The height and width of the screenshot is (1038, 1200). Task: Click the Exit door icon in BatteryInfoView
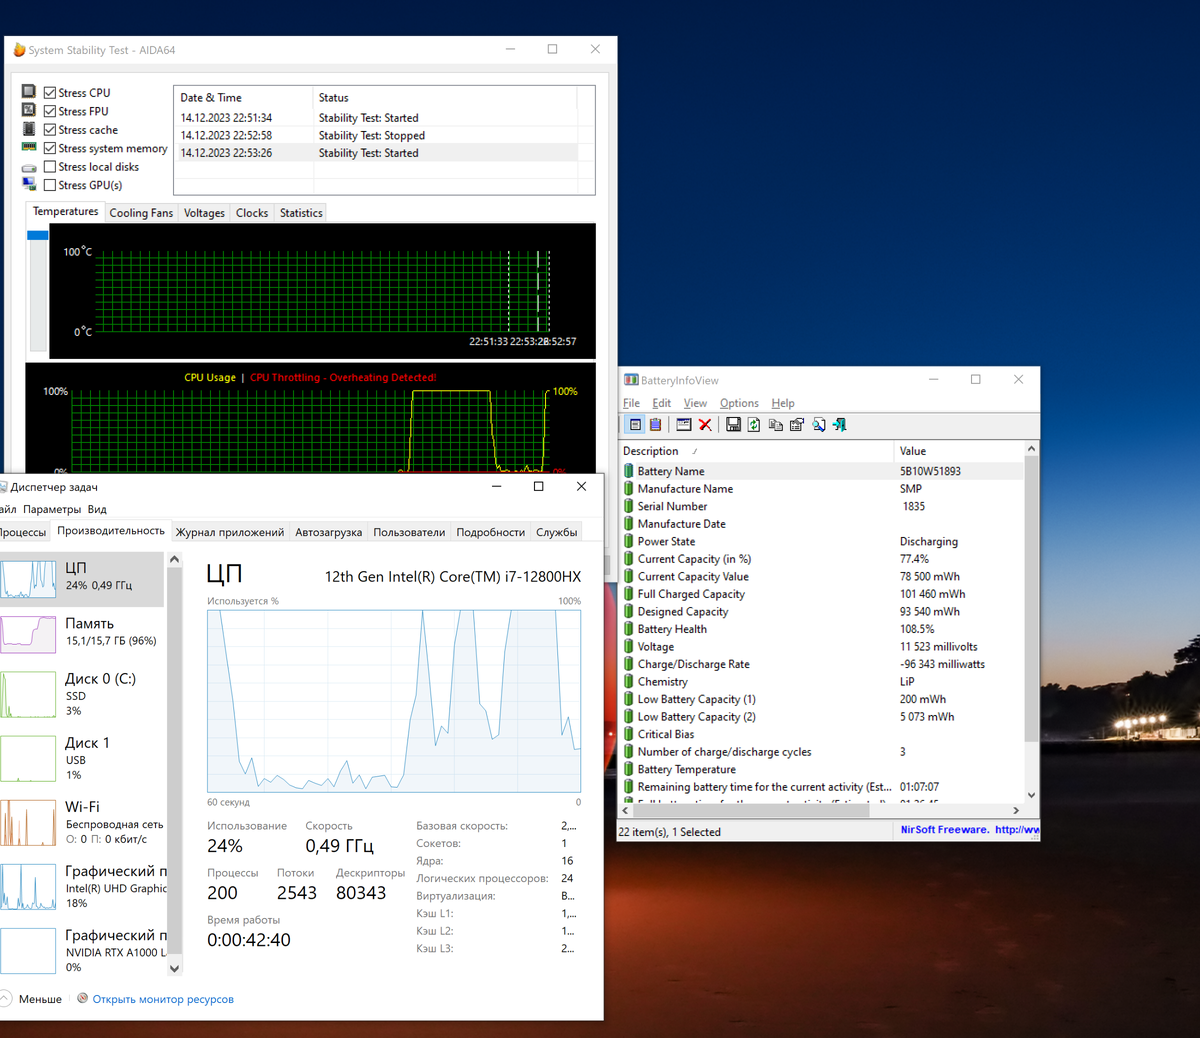click(840, 425)
